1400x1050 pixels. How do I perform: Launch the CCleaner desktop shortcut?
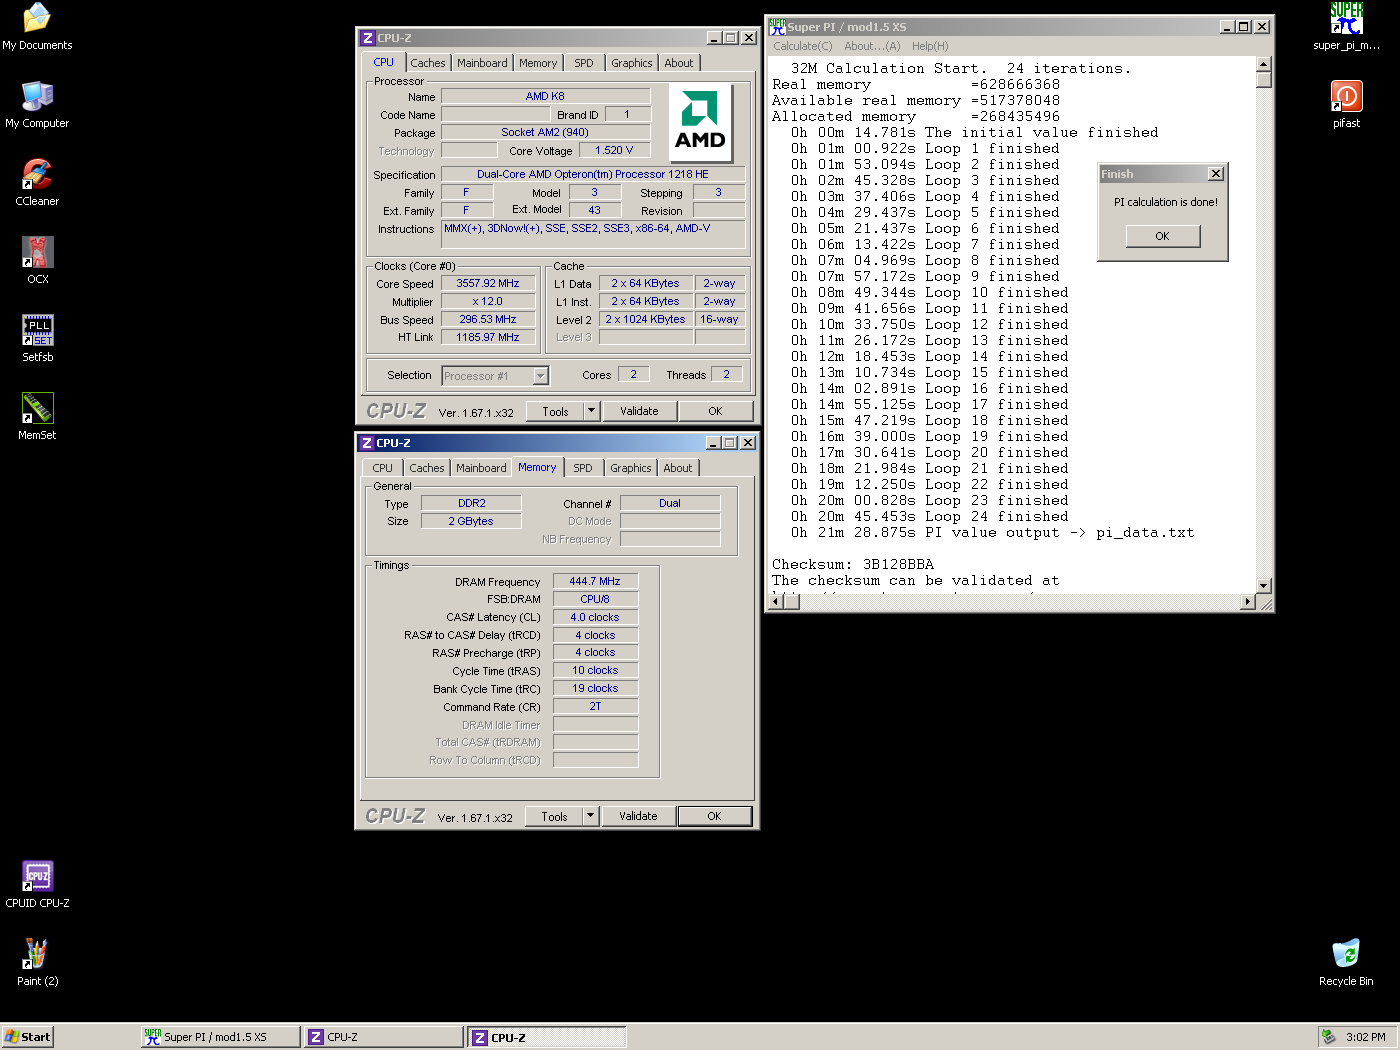point(37,183)
